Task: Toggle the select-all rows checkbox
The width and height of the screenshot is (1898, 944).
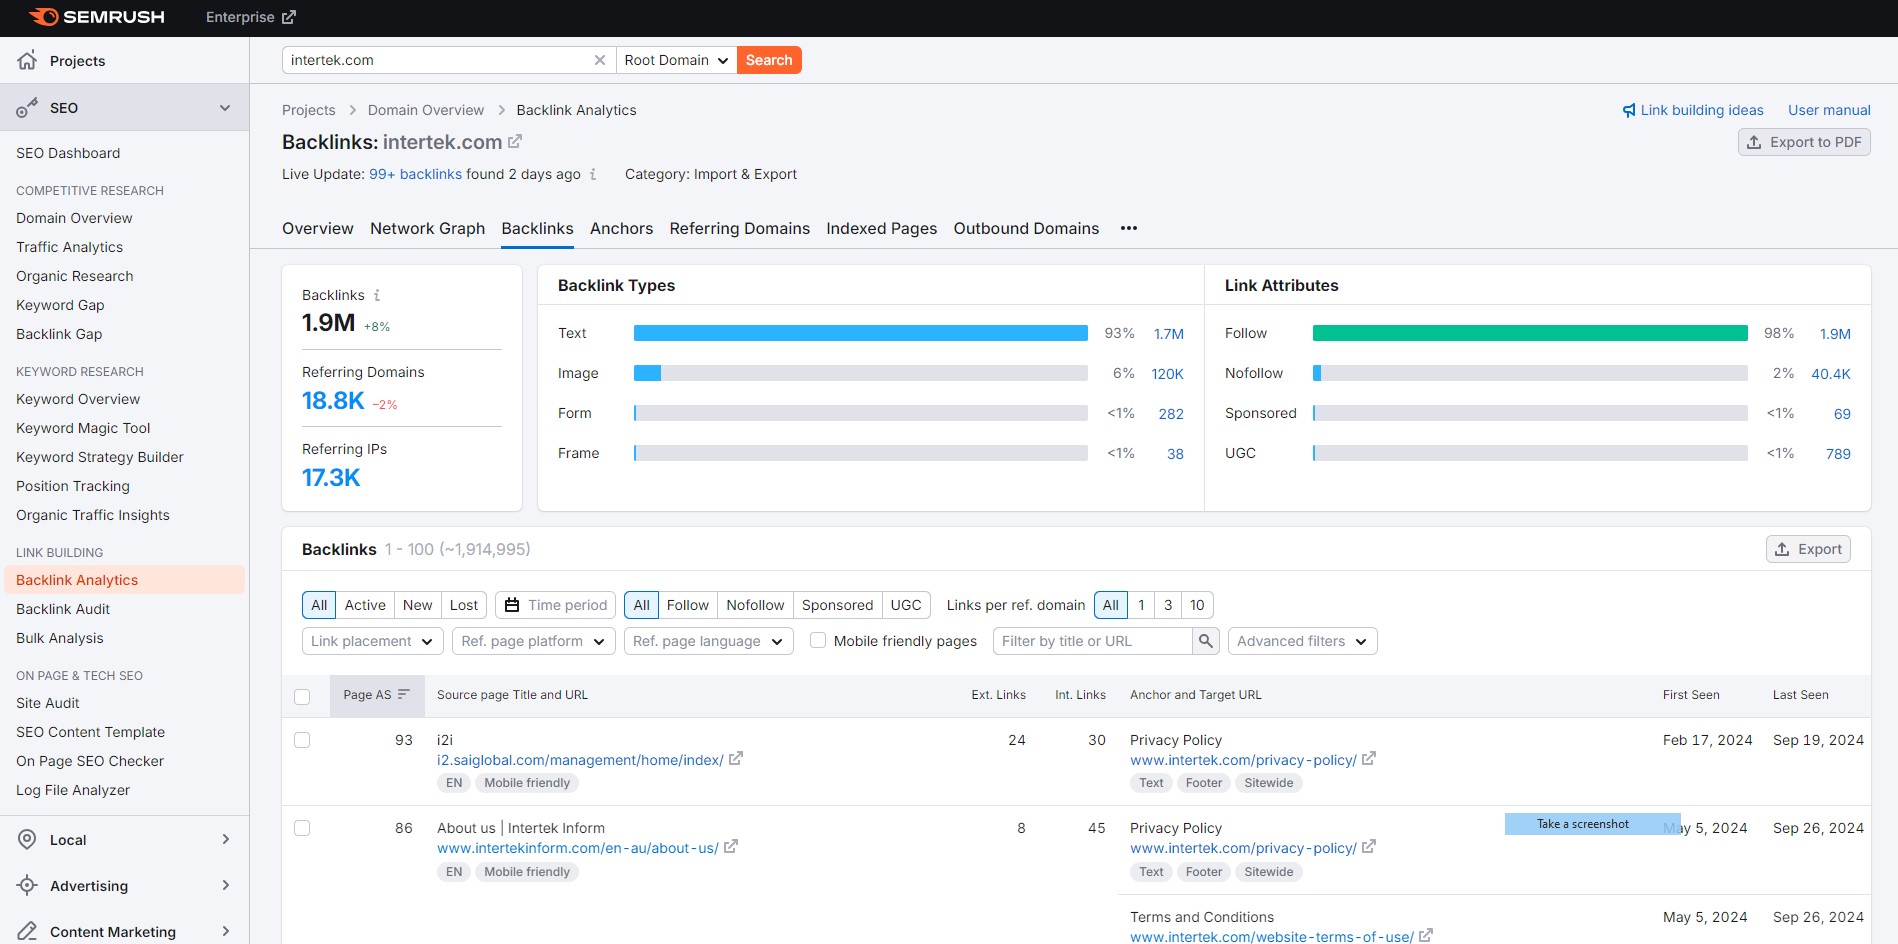Action: pyautogui.click(x=302, y=696)
